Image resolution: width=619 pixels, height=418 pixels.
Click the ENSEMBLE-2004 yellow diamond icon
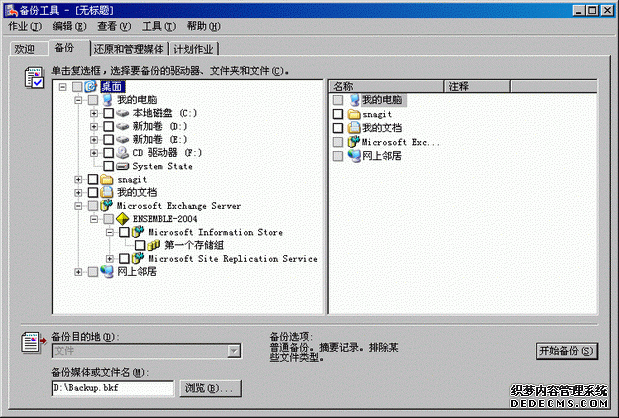tap(123, 219)
